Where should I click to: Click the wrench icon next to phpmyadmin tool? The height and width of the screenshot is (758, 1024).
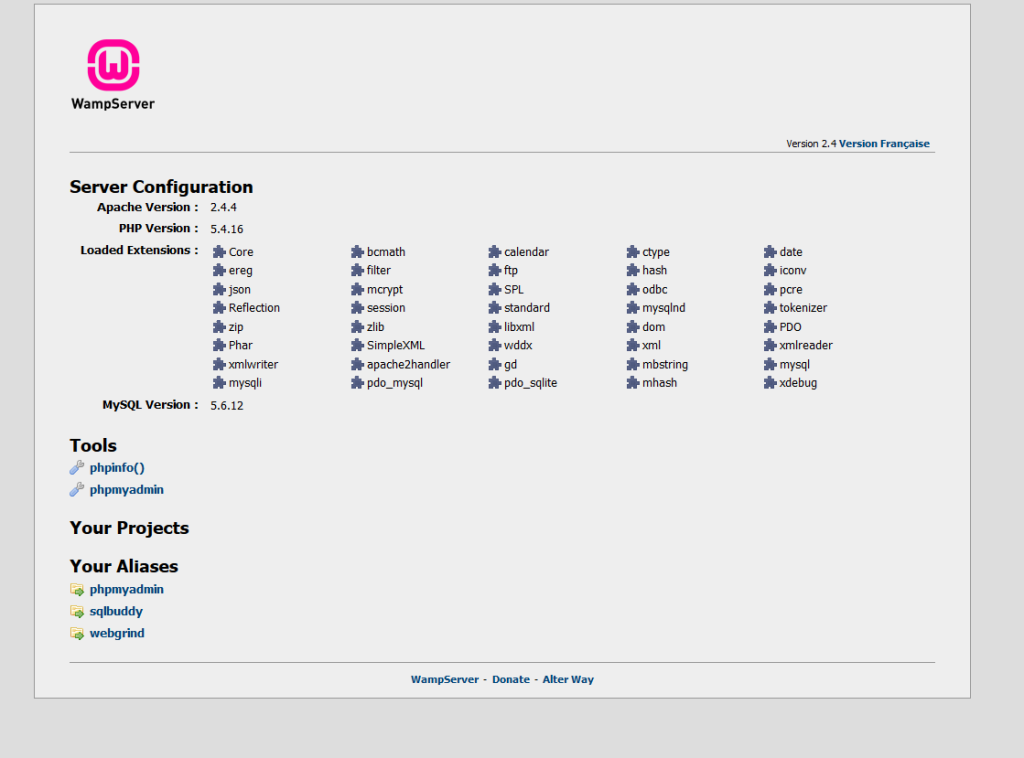[77, 490]
